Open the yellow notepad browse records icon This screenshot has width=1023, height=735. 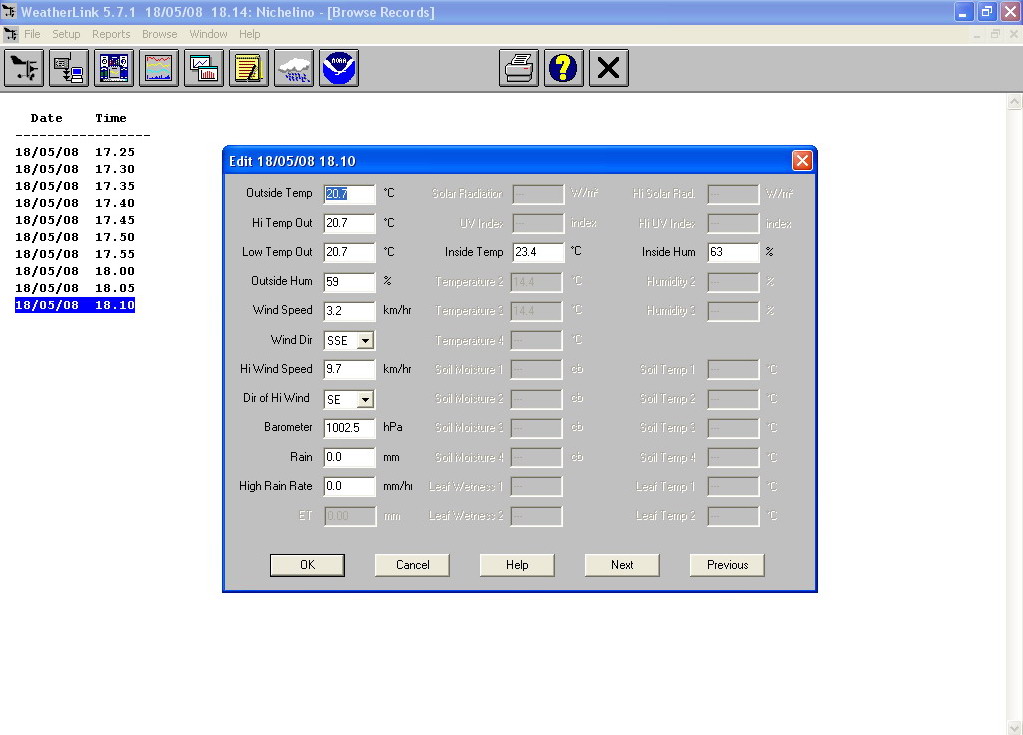click(249, 68)
